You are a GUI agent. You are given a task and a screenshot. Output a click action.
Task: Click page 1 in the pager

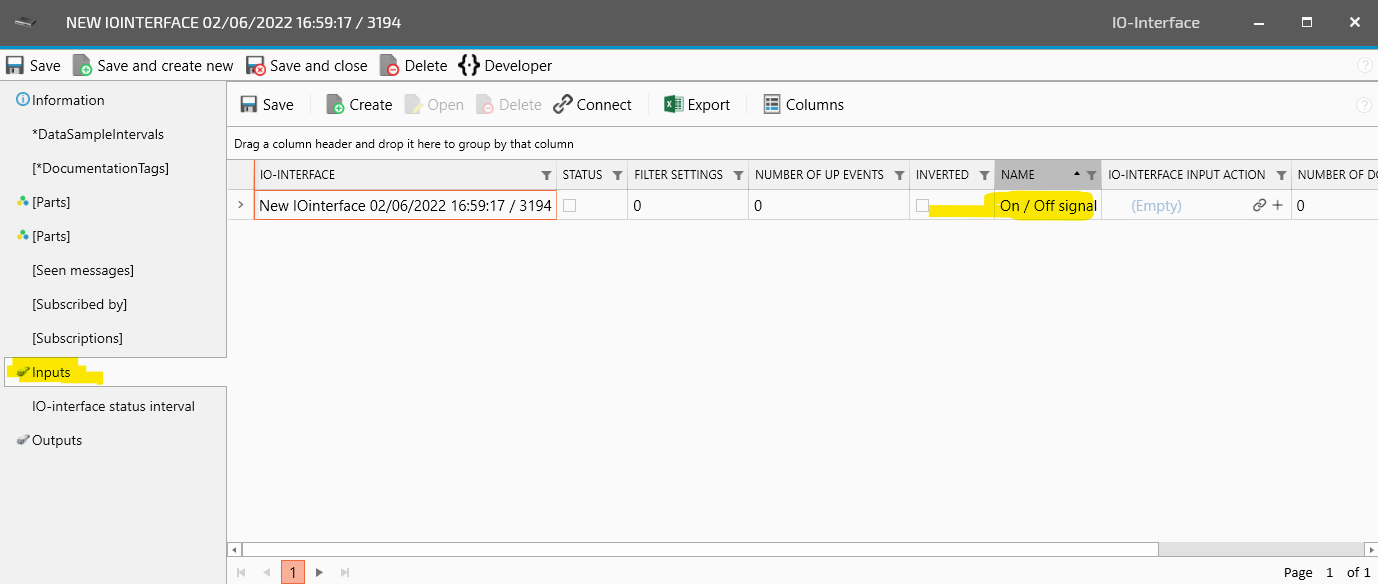click(292, 572)
